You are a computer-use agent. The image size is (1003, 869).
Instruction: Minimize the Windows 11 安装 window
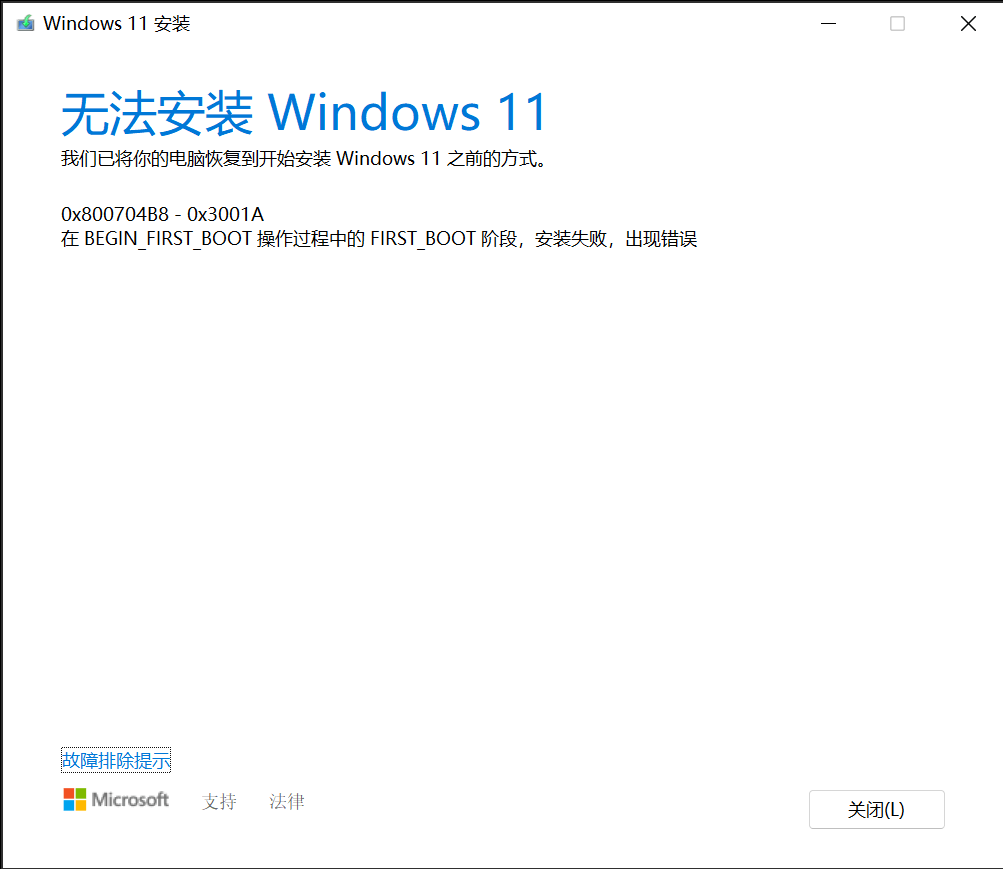pos(828,24)
